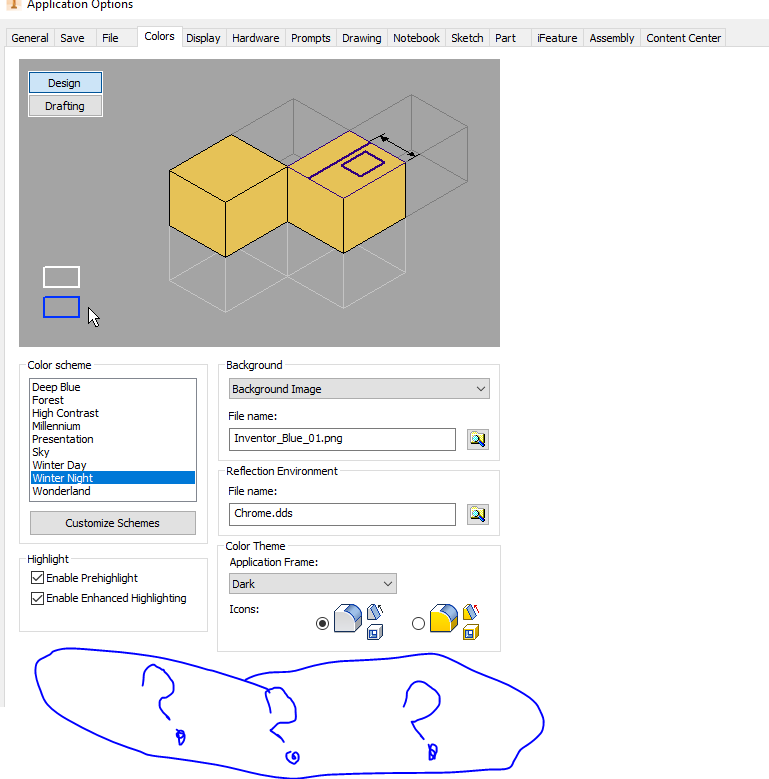Click the Design preview button
Viewport: 769px width, 779px height.
(x=65, y=82)
